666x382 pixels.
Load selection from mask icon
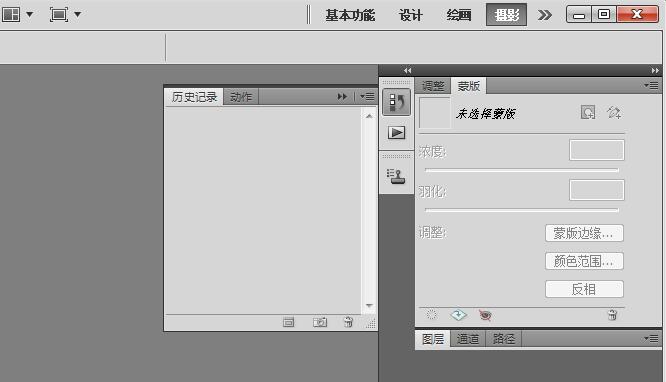click(432, 315)
